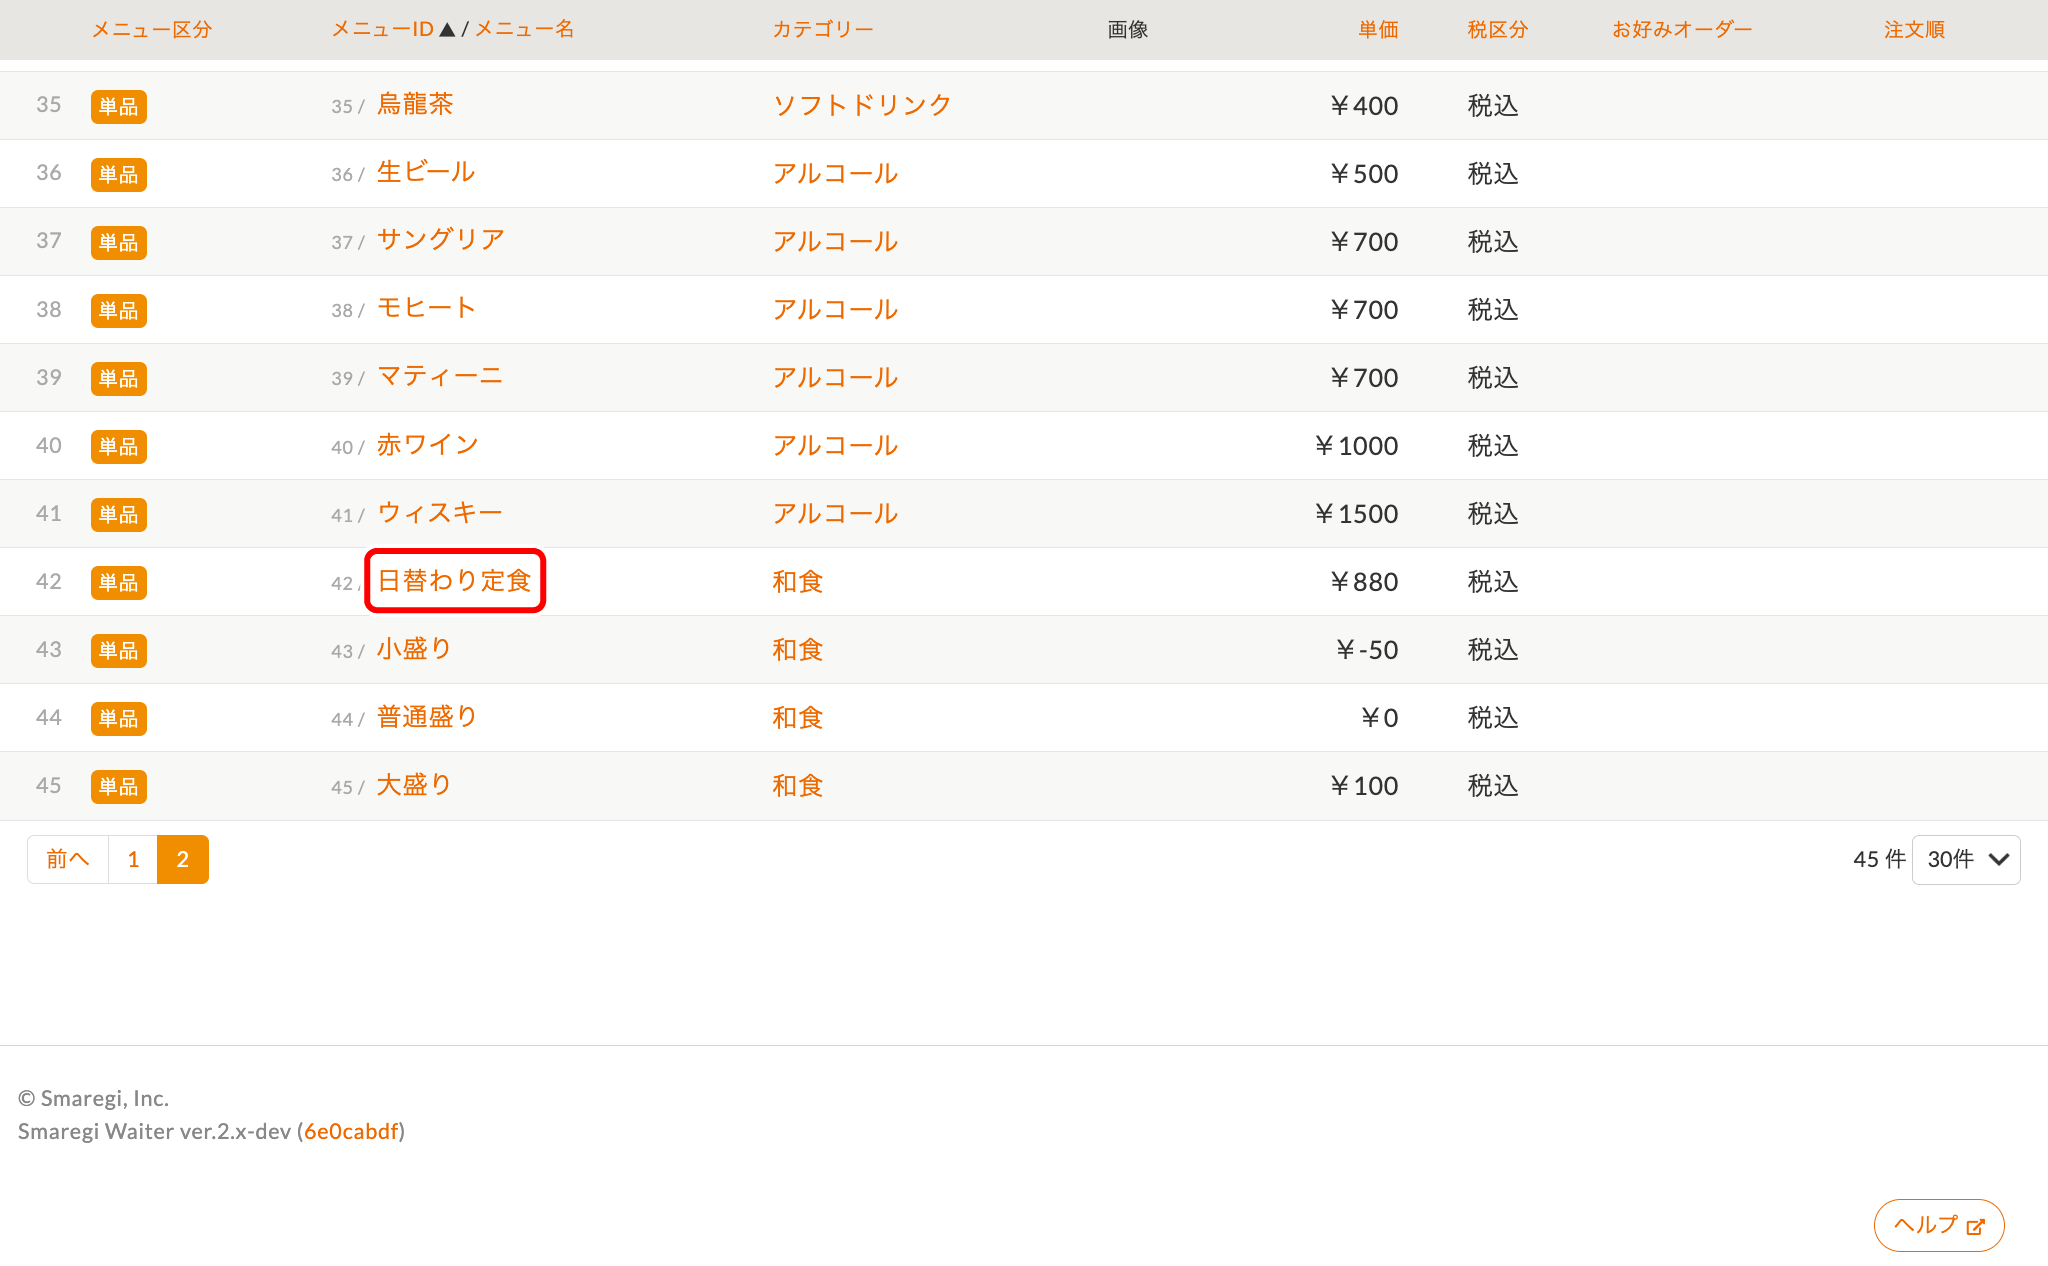The width and height of the screenshot is (2048, 1266).
Task: Click 単品 badge in row 45
Action: coord(119,786)
